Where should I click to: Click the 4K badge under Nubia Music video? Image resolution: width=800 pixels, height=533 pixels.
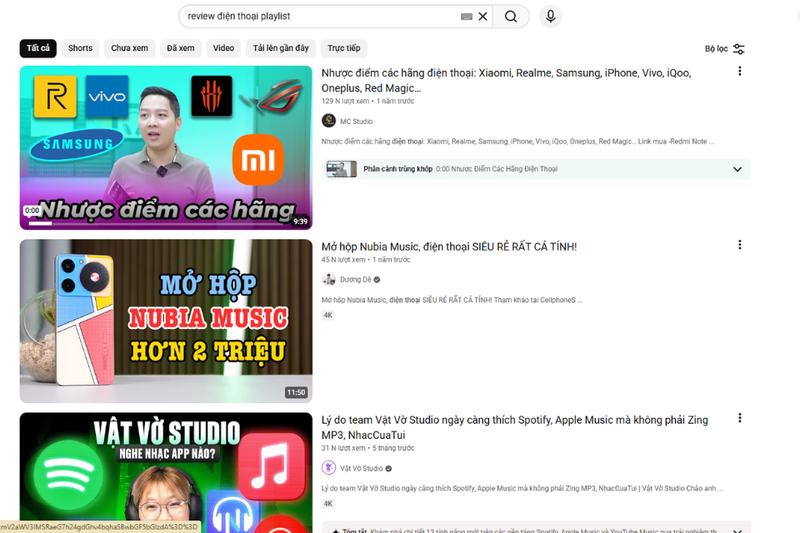click(x=328, y=315)
